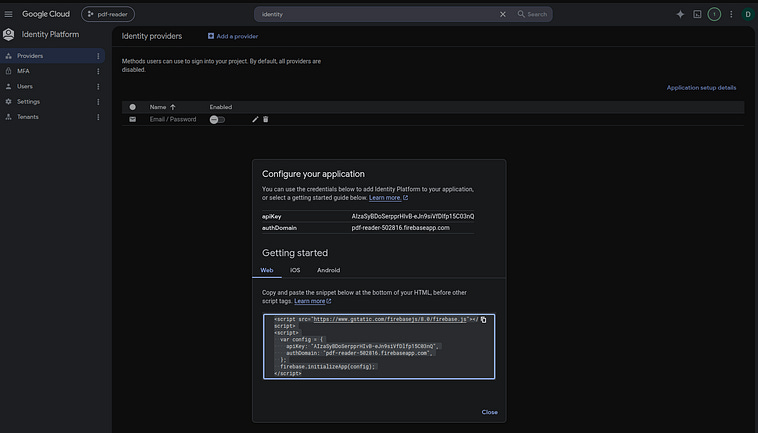Click the search field containing 'identity'
Viewport: 758px width, 433px height.
click(x=377, y=14)
